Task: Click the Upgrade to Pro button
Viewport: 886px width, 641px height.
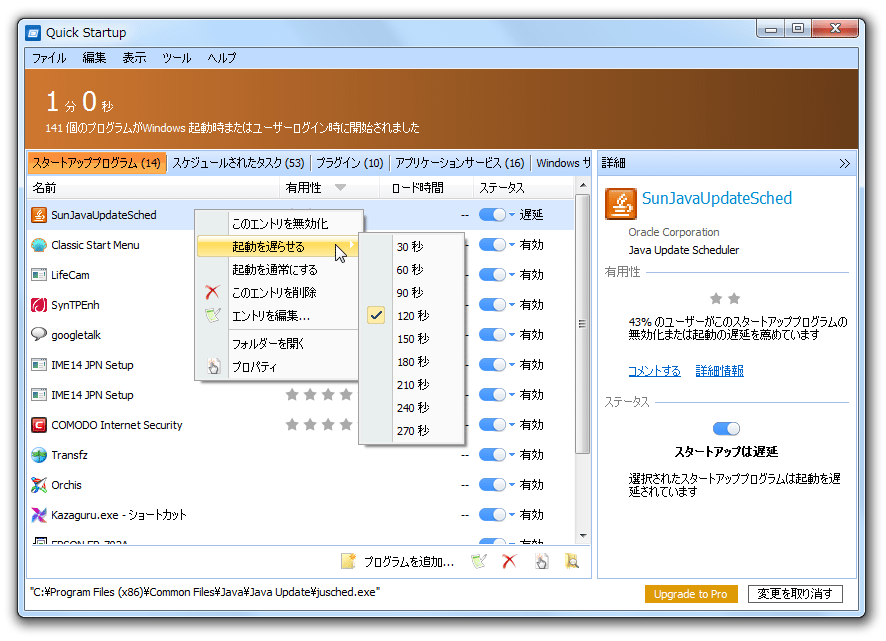Action: pyautogui.click(x=690, y=594)
